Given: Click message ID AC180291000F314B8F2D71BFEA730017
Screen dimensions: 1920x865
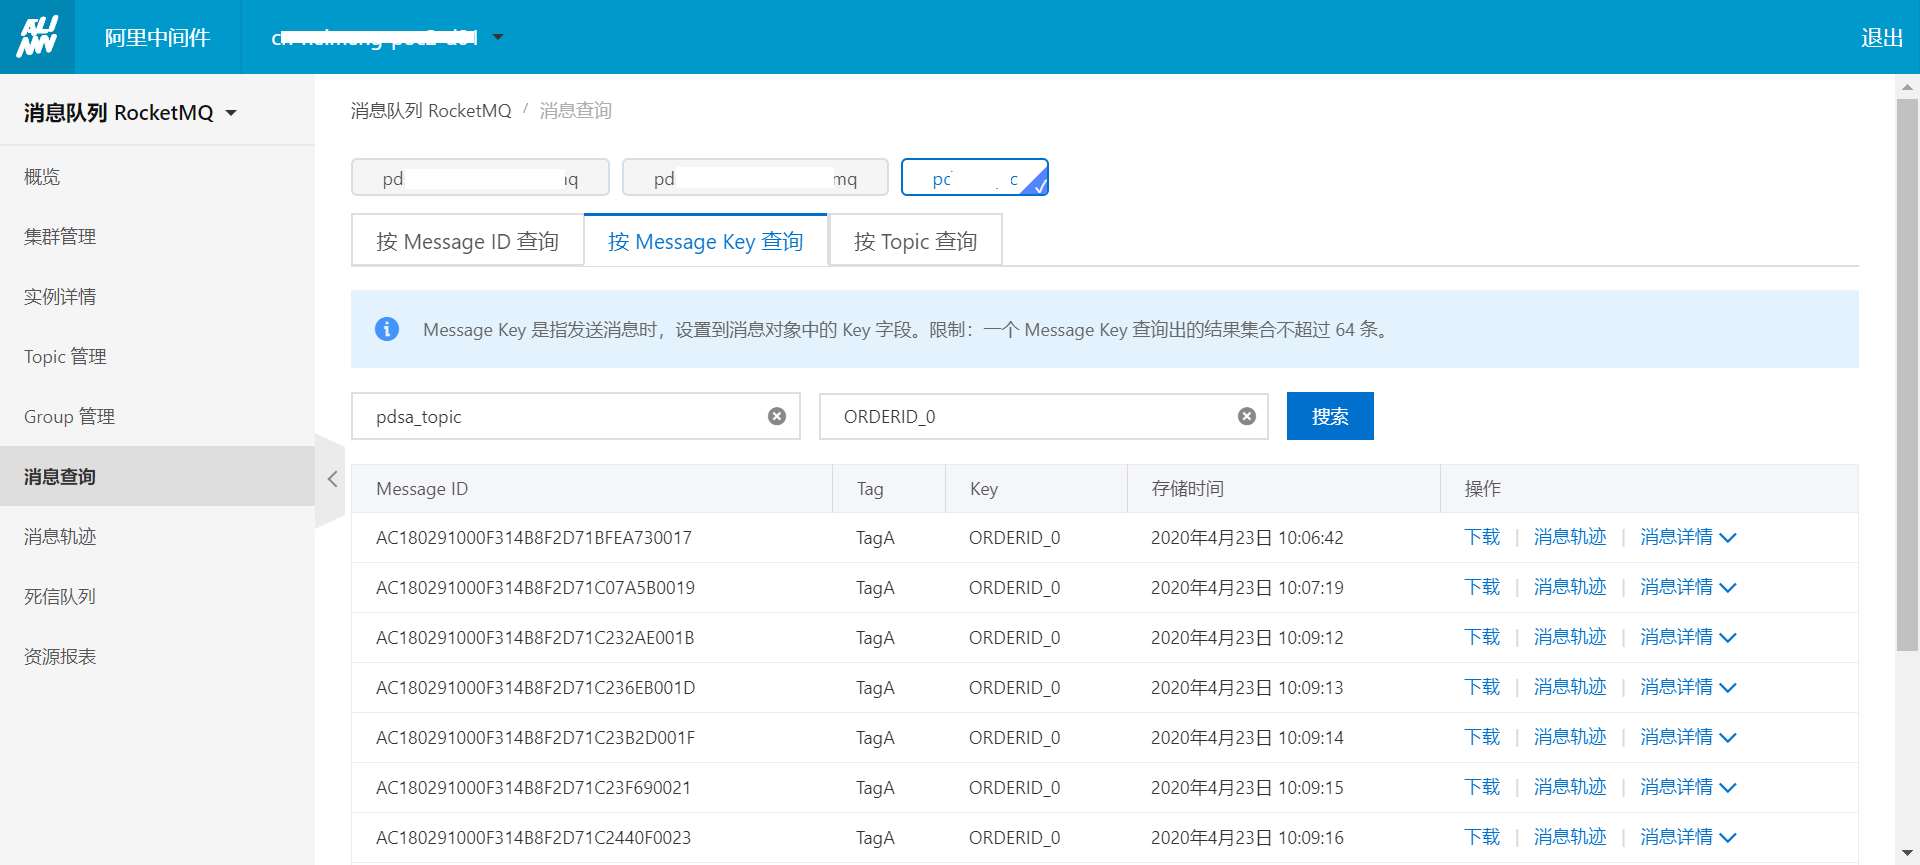Looking at the screenshot, I should click(534, 538).
